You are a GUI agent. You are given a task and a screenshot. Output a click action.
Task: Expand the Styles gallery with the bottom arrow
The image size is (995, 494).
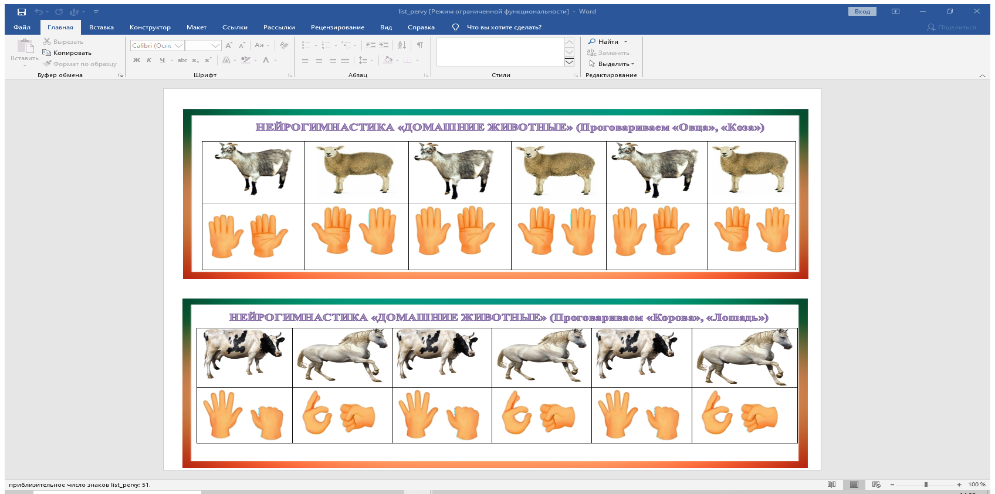click(570, 62)
